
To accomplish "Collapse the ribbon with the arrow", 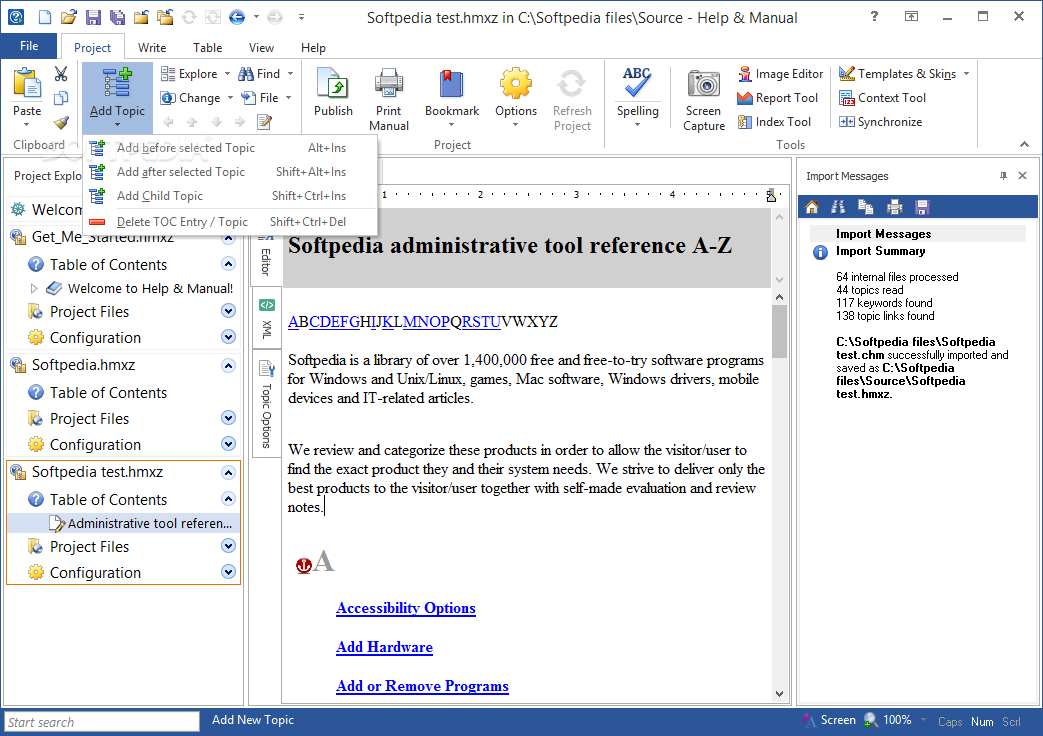I will pos(1024,144).
